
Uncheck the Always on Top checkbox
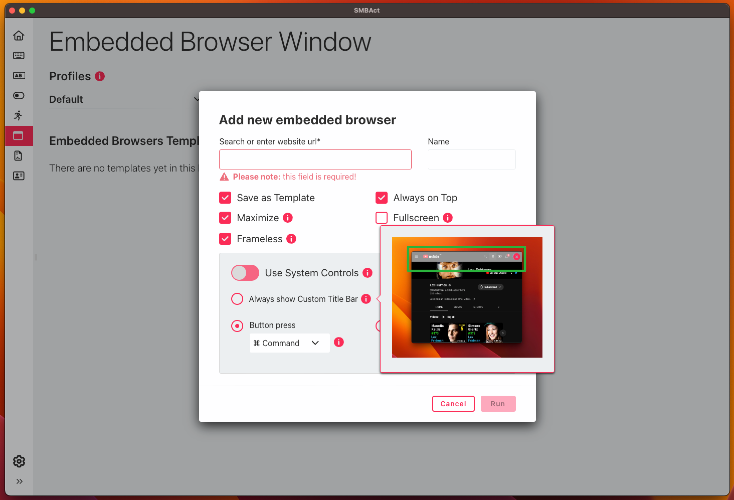pos(382,198)
